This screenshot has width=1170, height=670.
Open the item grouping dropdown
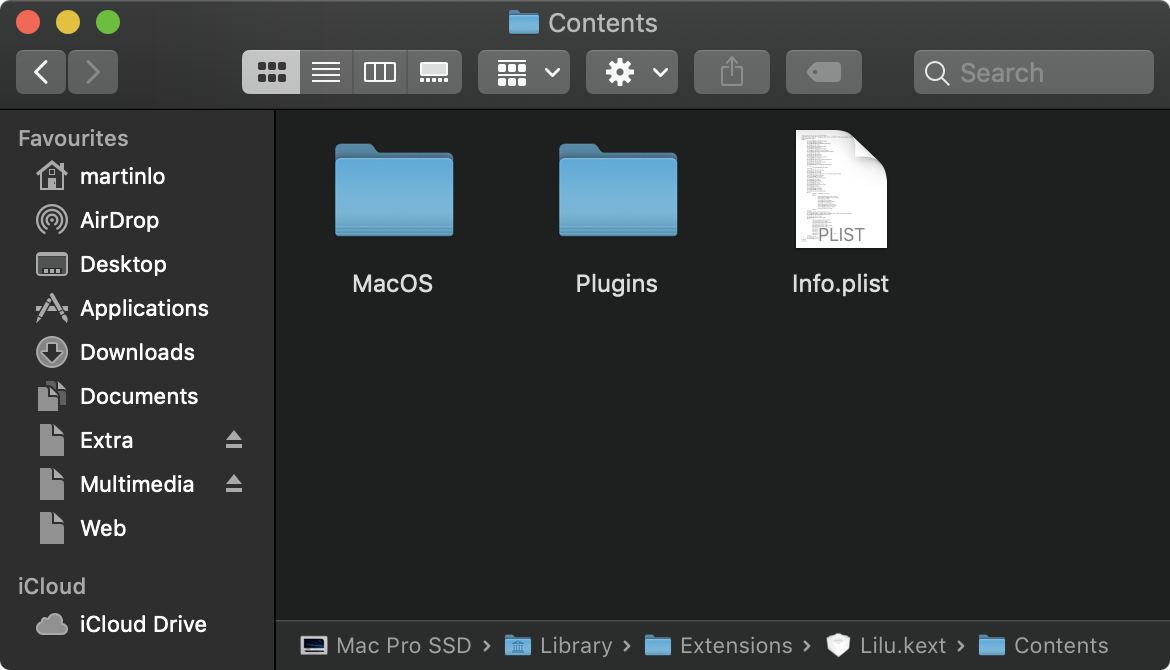click(523, 71)
